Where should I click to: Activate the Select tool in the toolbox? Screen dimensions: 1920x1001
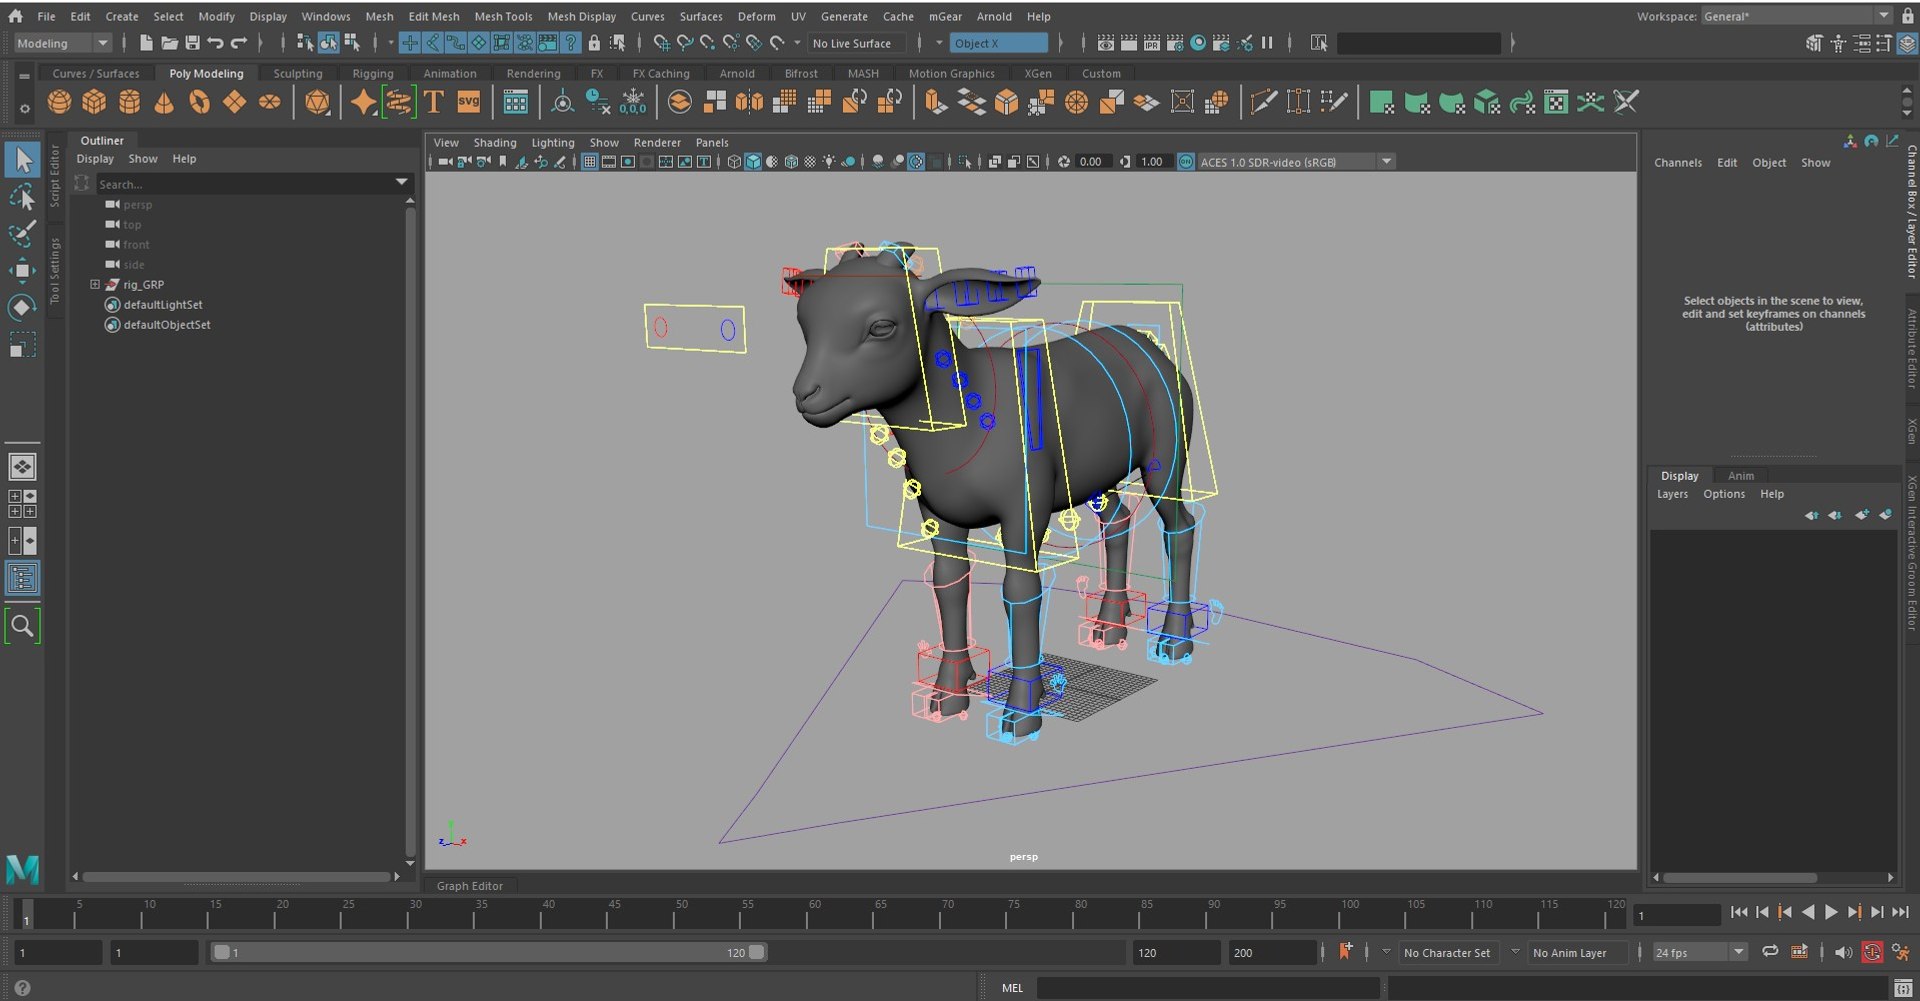(22, 160)
